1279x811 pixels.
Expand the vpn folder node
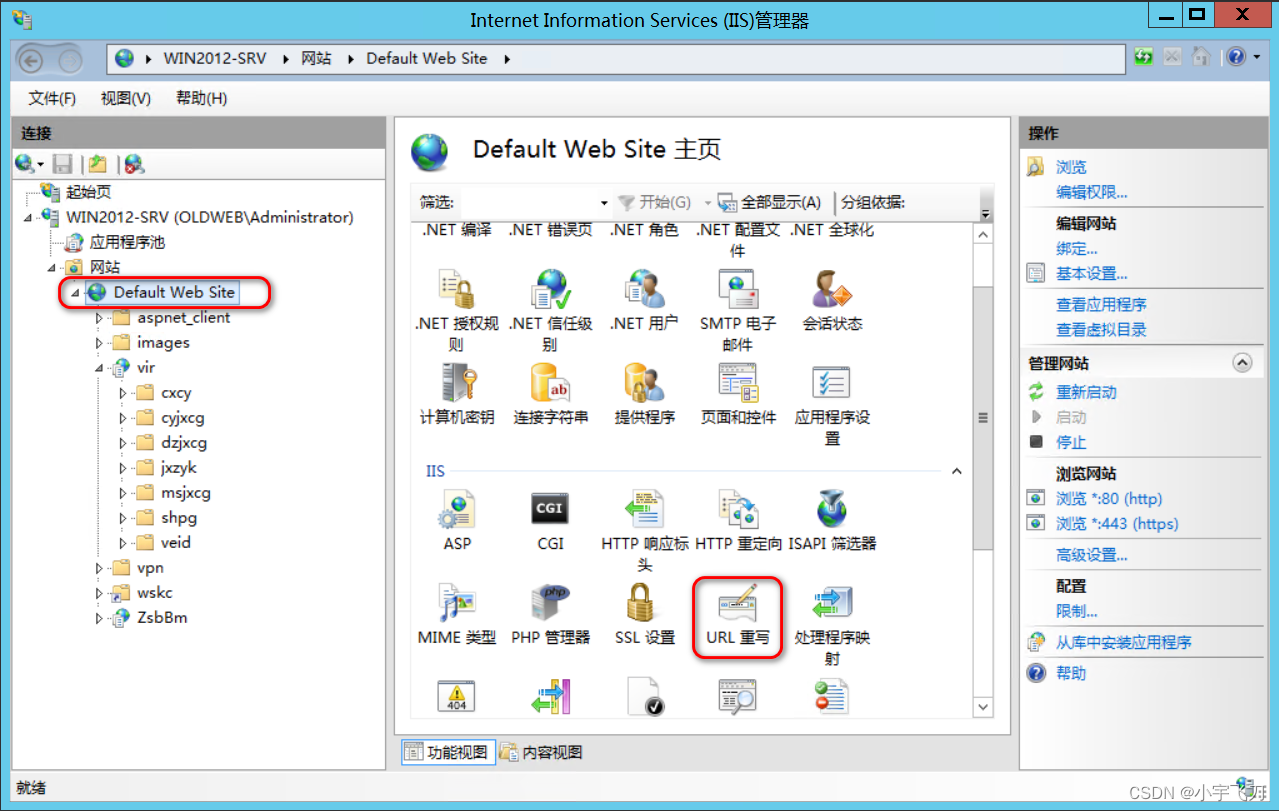click(99, 568)
